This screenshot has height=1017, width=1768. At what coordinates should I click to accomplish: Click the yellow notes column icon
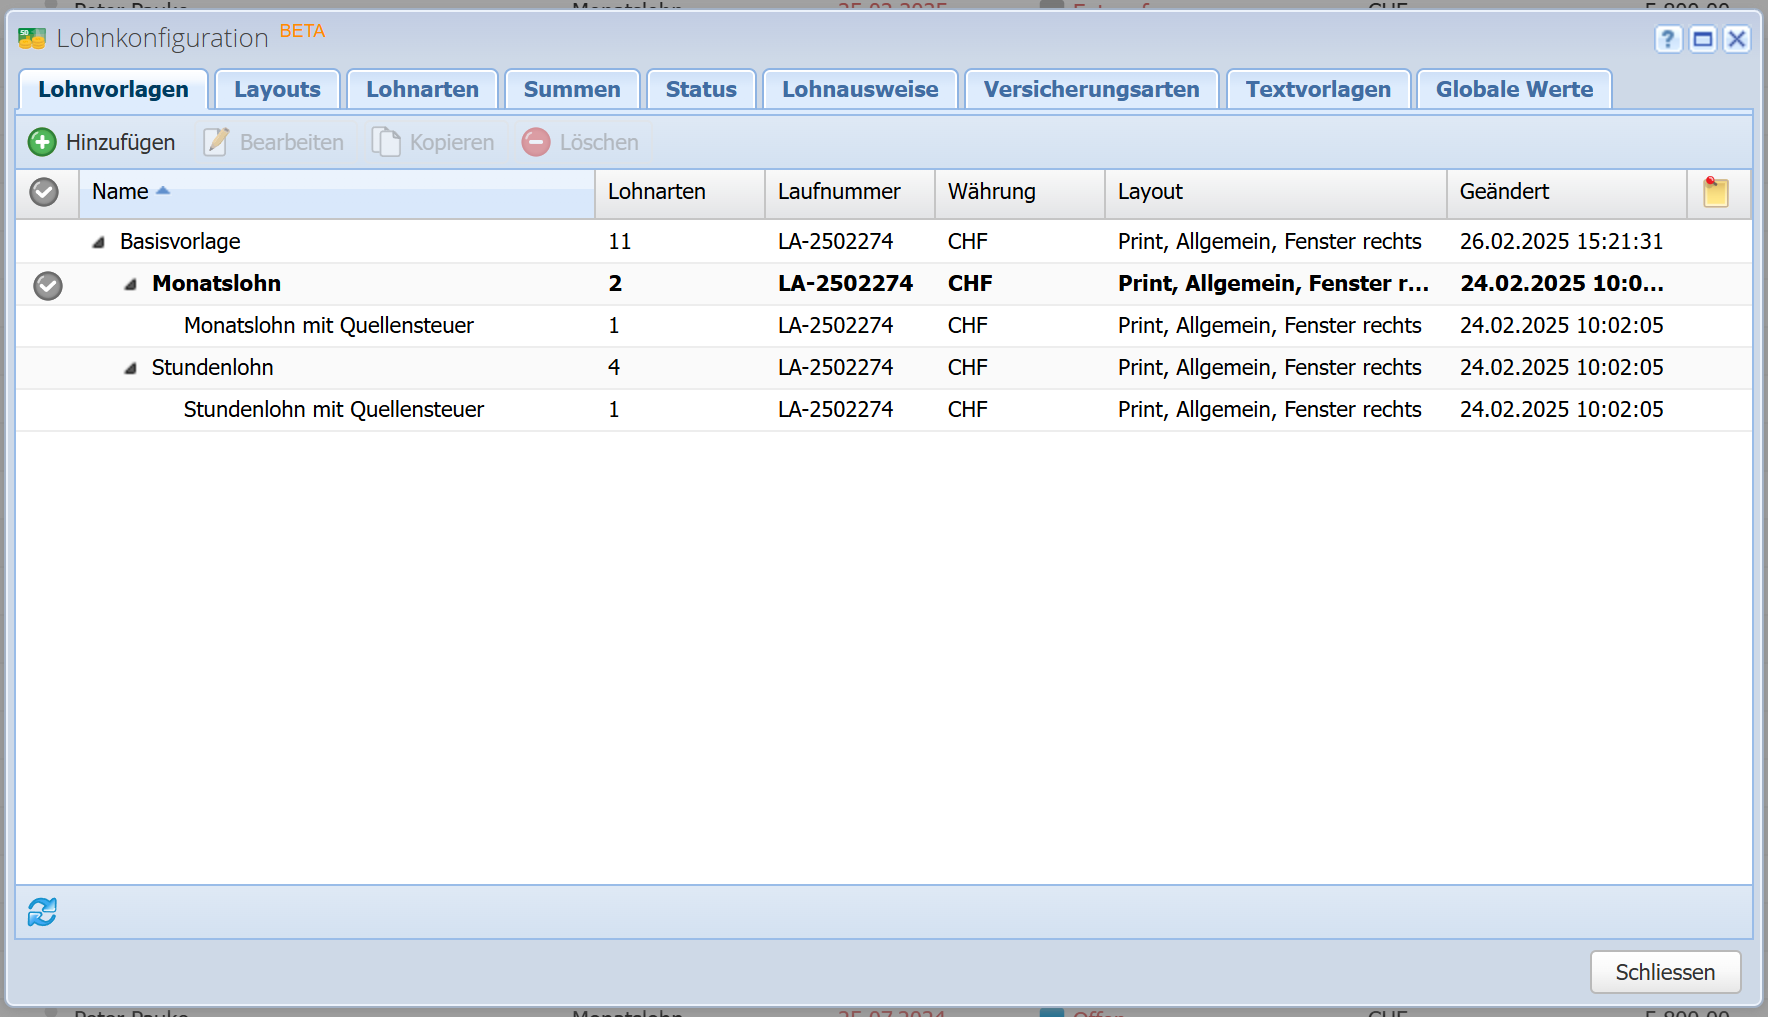coord(1716,192)
